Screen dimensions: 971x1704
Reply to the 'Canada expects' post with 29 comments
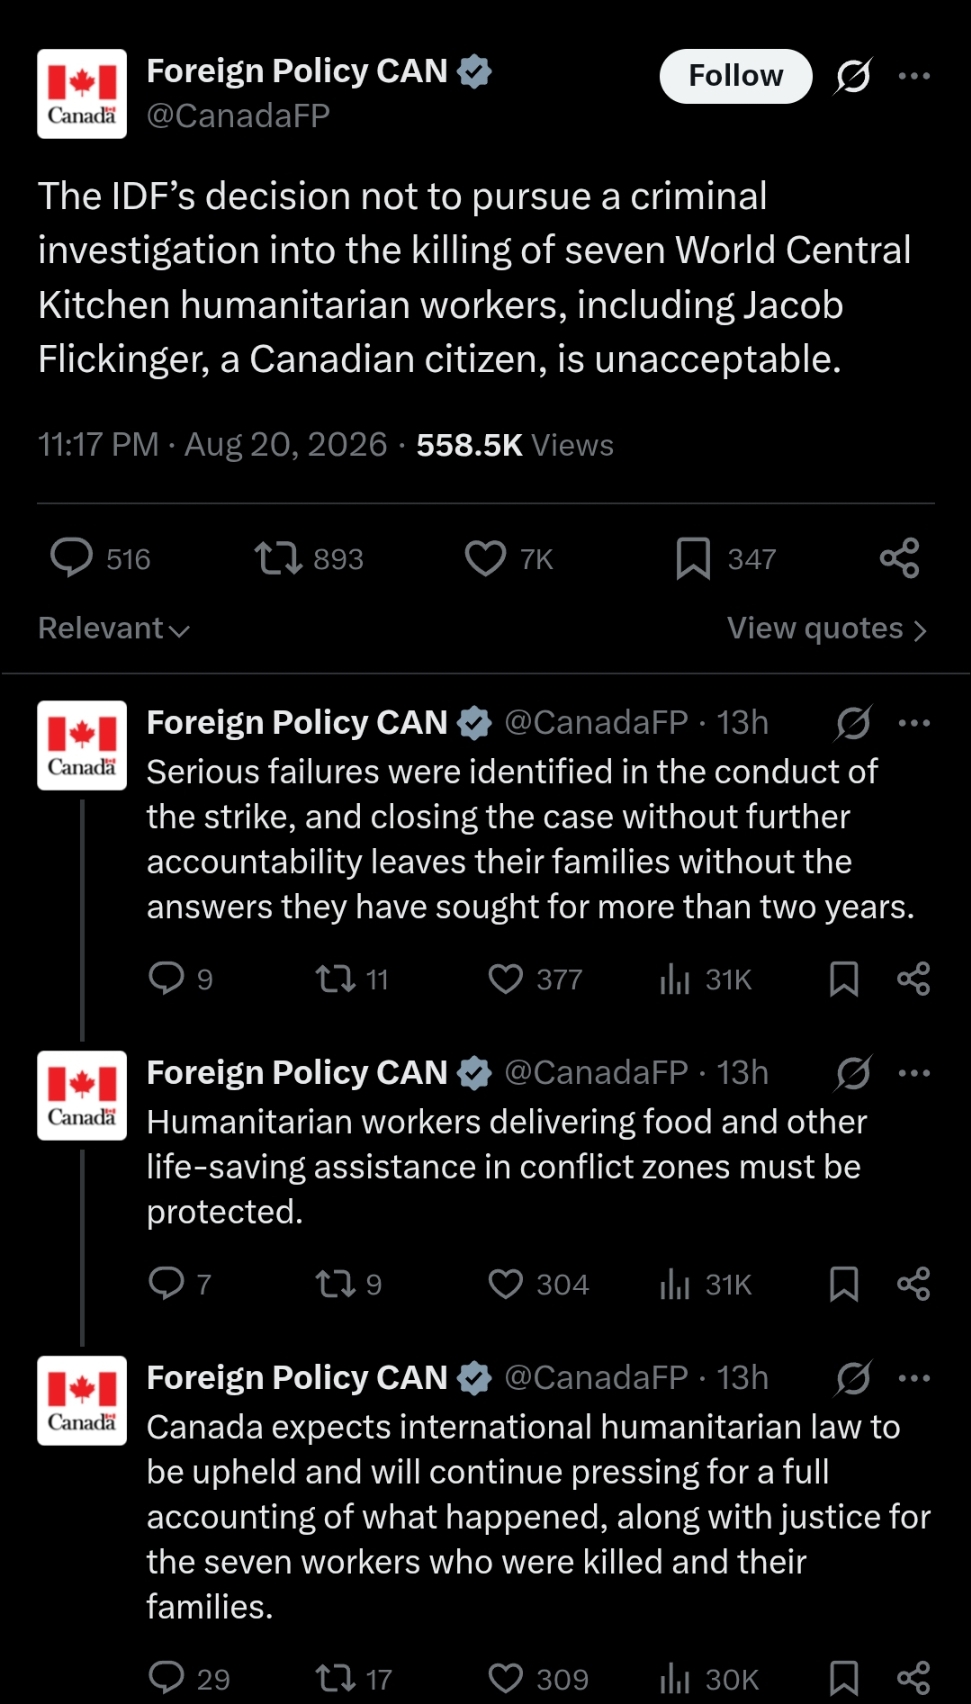(x=189, y=1678)
